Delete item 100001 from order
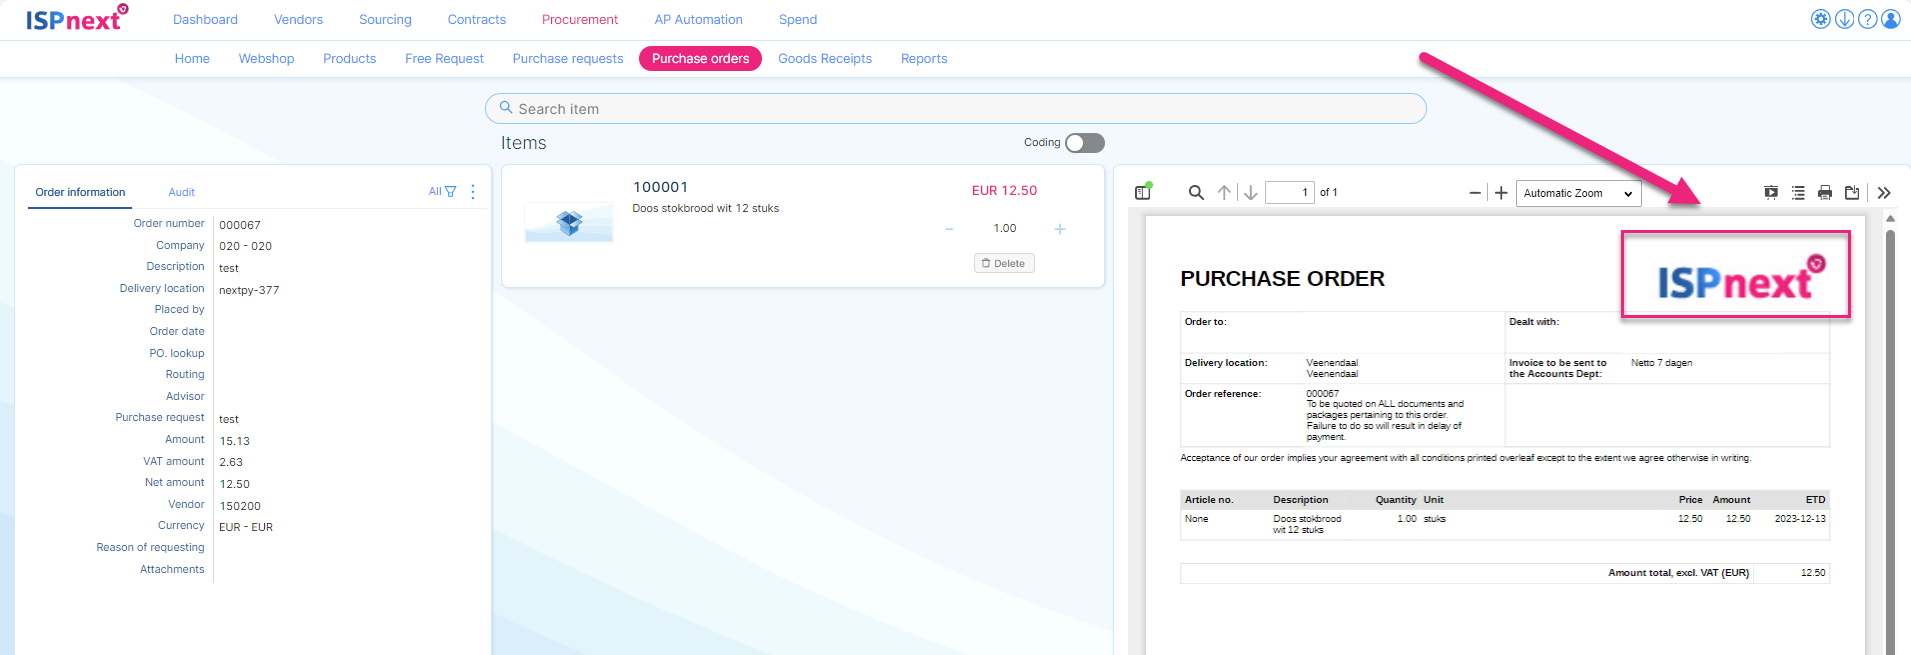The image size is (1911, 655). pyautogui.click(x=1003, y=263)
